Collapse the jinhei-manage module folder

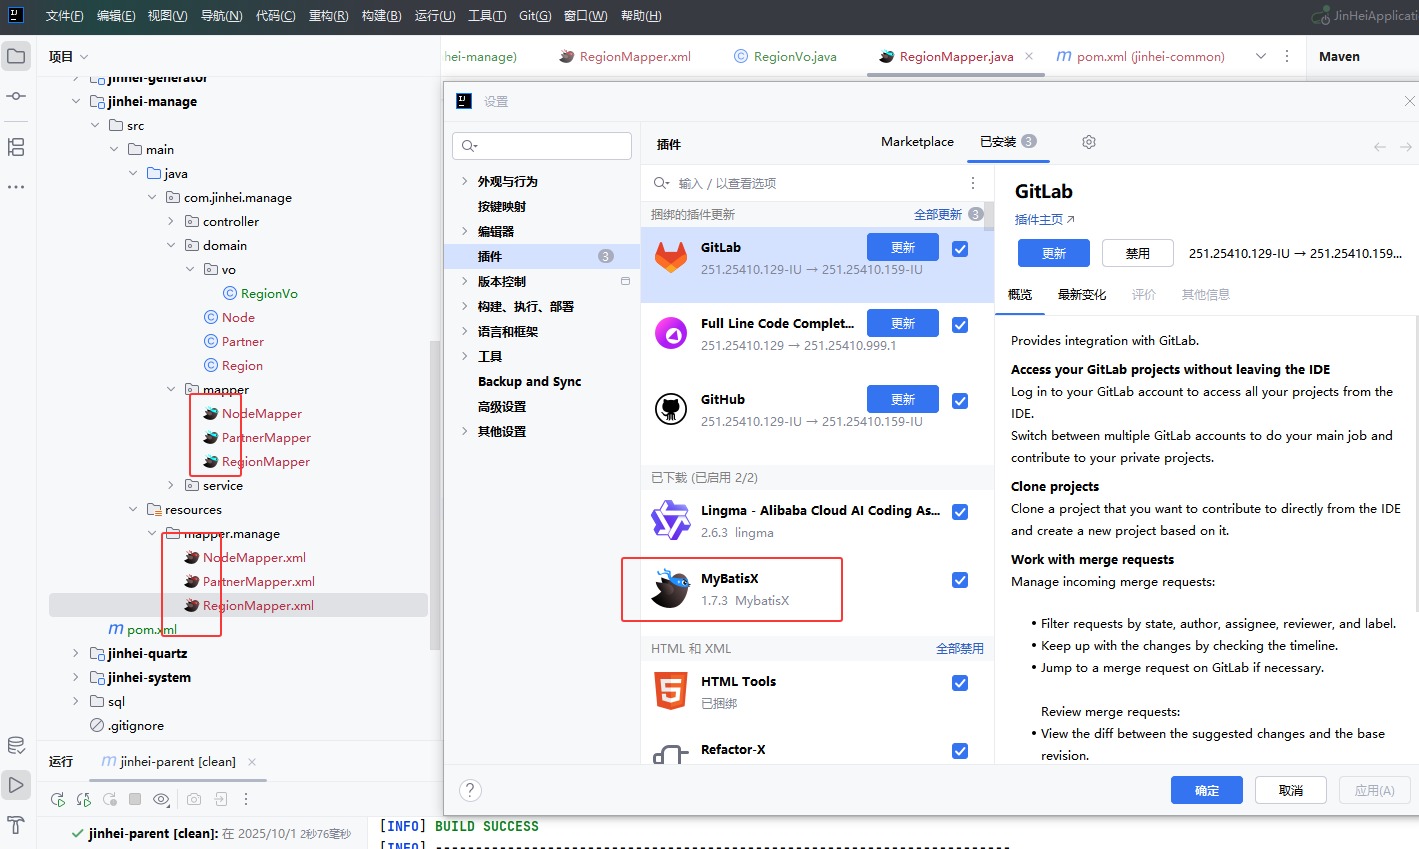(x=76, y=101)
